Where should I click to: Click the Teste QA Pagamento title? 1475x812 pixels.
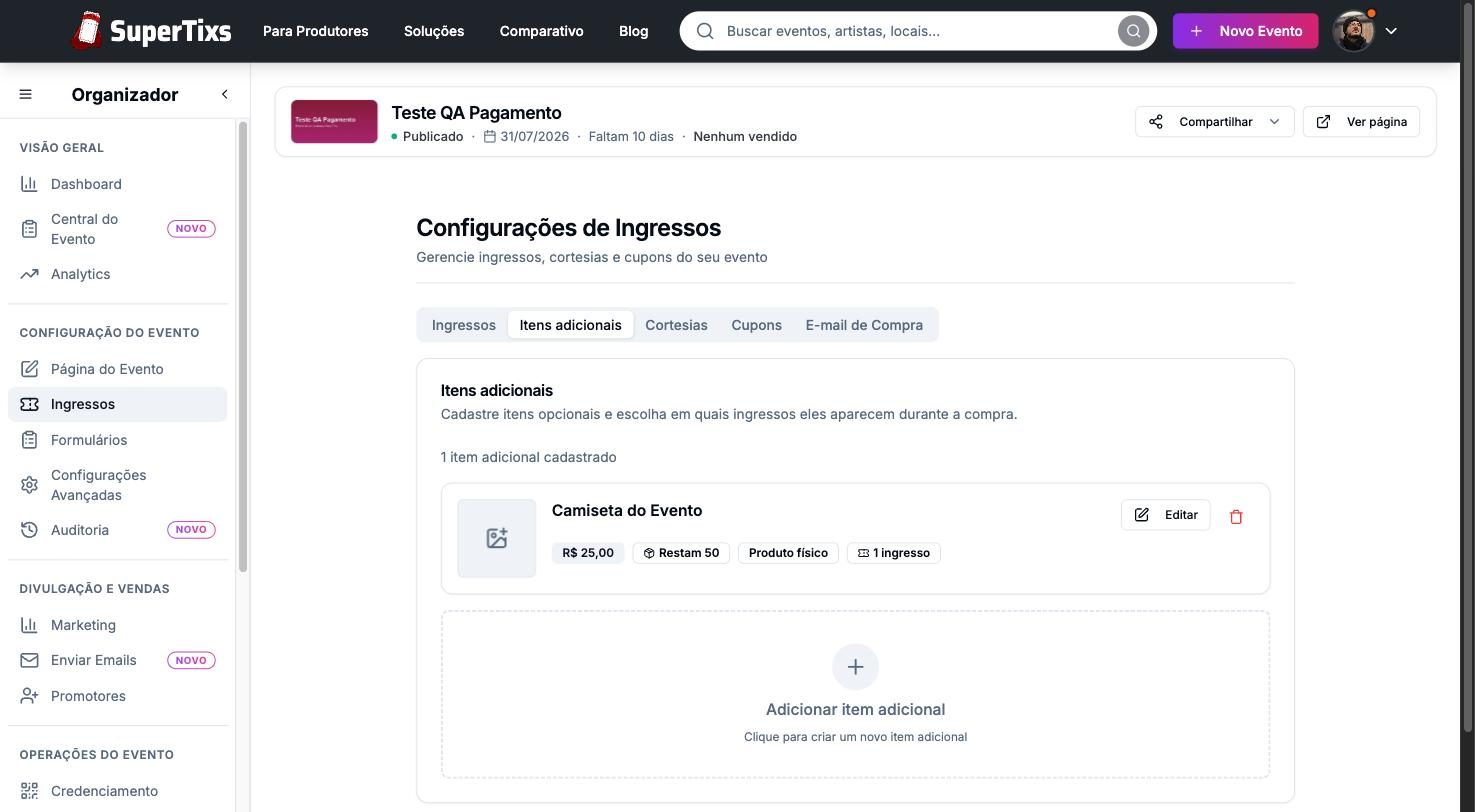pos(476,113)
